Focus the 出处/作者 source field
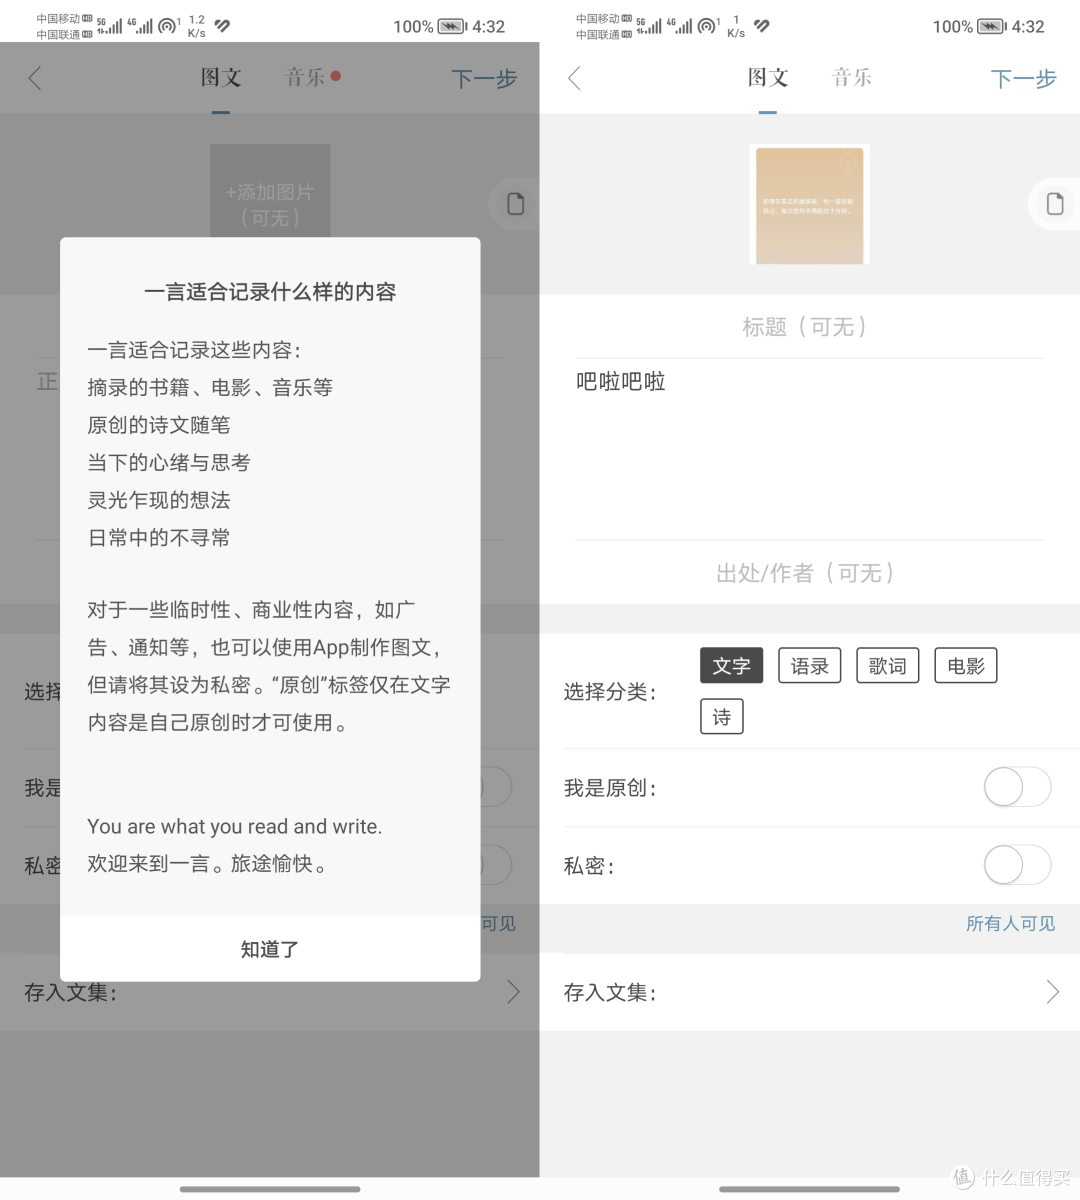 [810, 573]
